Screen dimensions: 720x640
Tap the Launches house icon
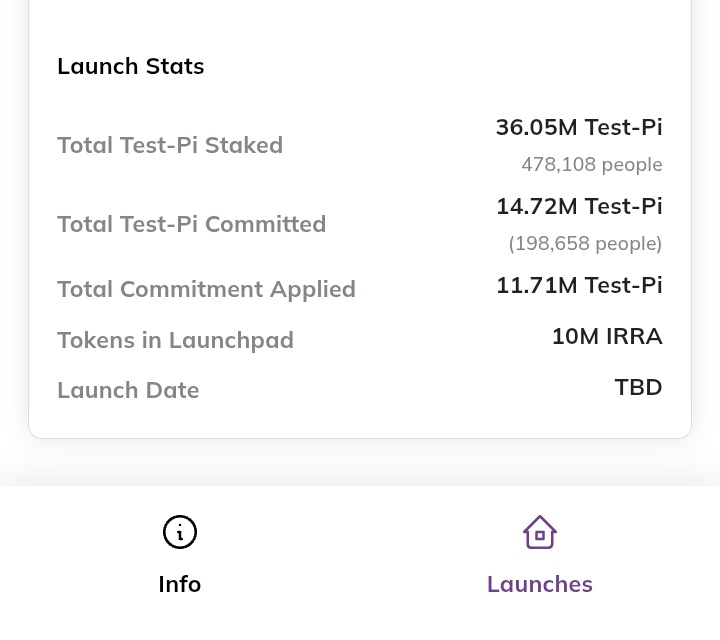tap(540, 532)
